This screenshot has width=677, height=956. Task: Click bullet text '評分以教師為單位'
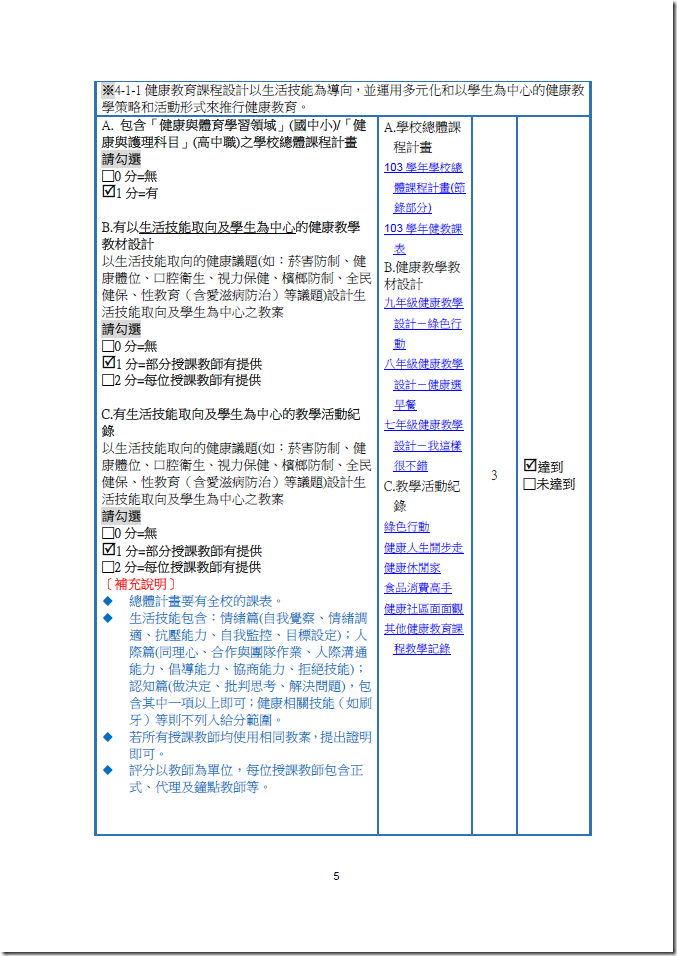coord(181,770)
